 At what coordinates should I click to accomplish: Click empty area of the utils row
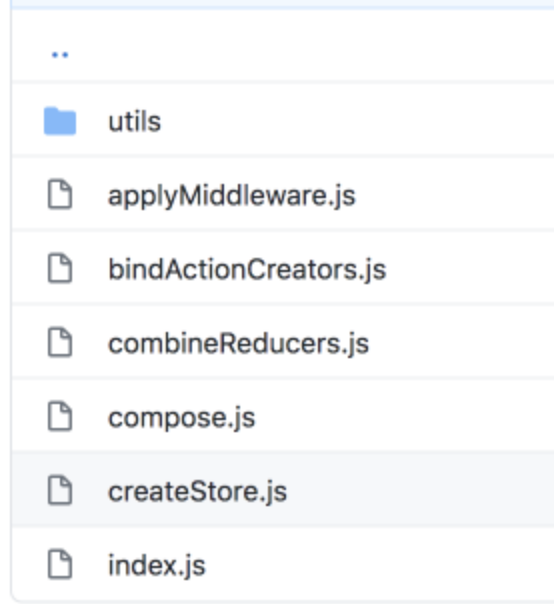pos(358,121)
